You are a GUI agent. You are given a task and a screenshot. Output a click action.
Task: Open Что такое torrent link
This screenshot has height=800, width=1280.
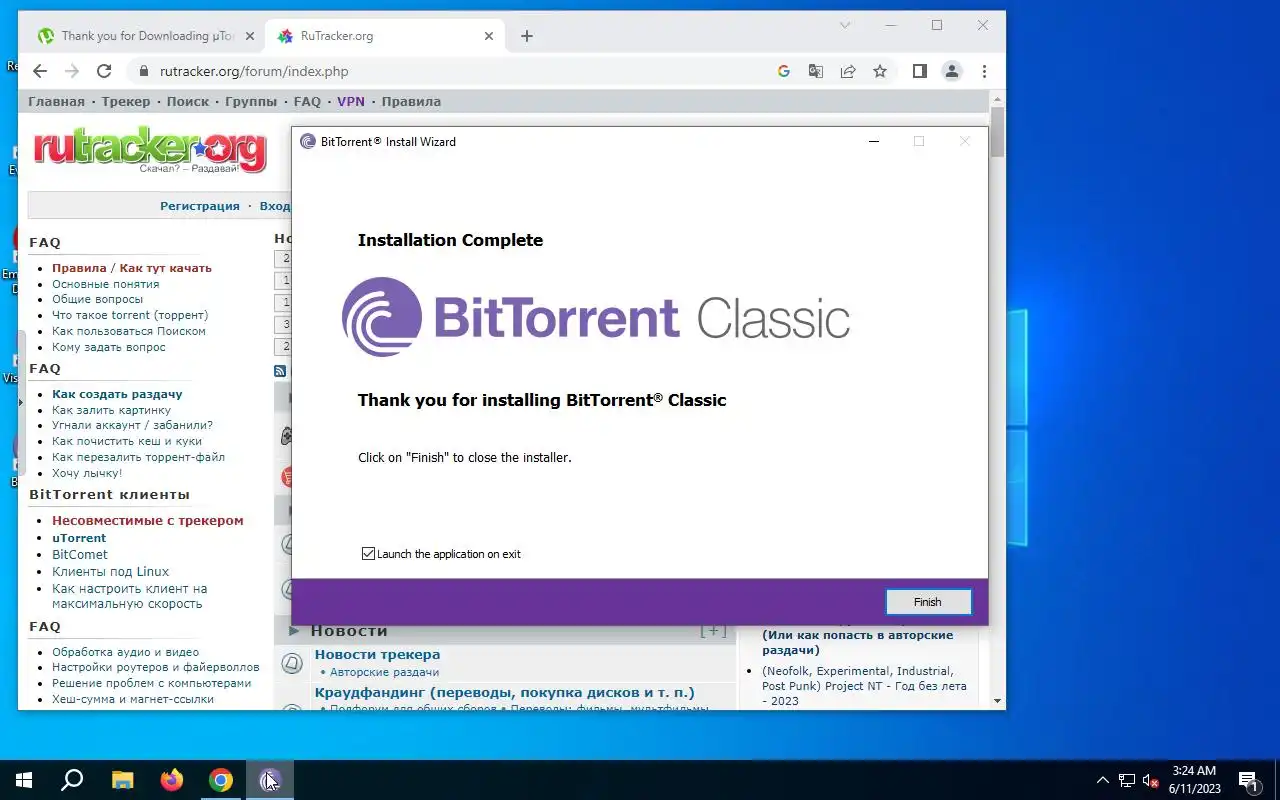click(130, 315)
